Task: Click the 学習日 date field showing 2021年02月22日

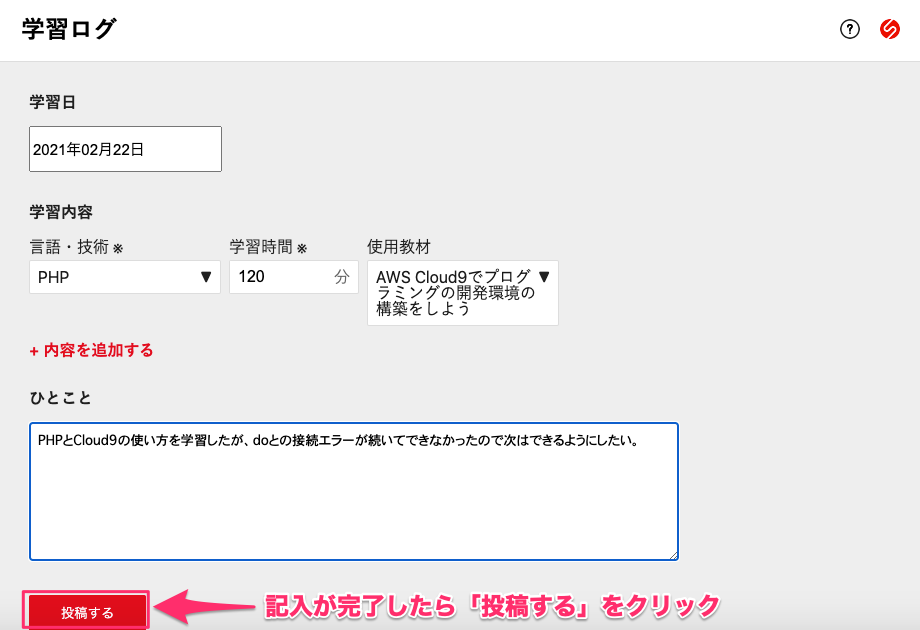Action: (x=125, y=148)
